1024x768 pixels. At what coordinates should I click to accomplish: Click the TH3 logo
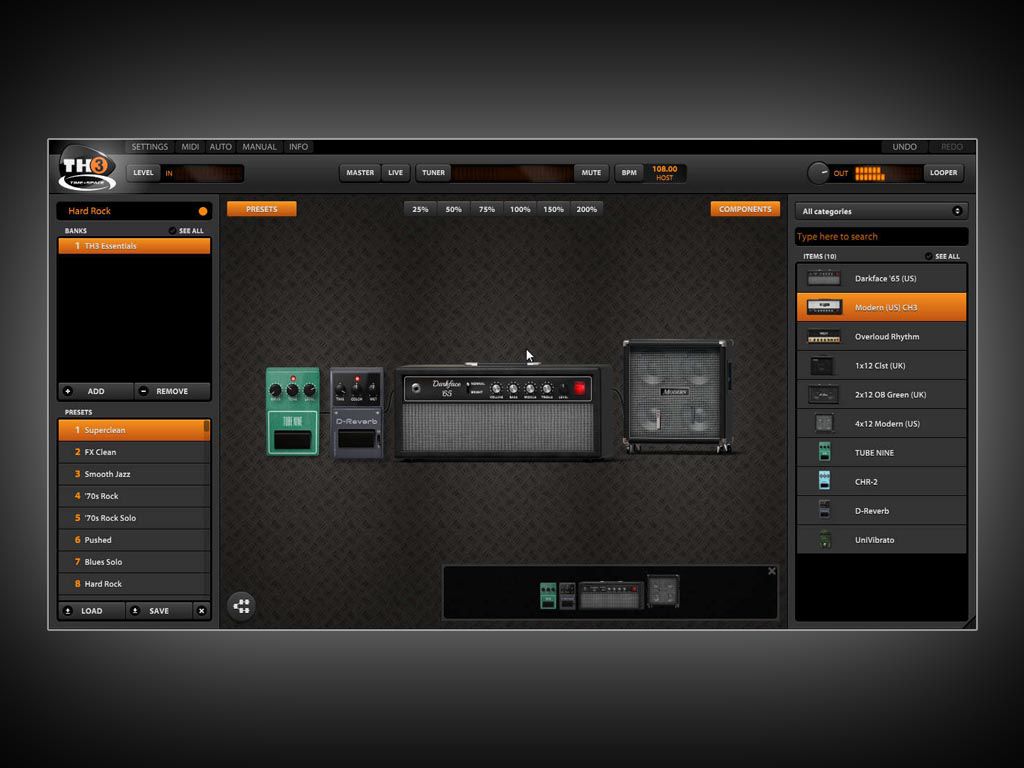87,168
